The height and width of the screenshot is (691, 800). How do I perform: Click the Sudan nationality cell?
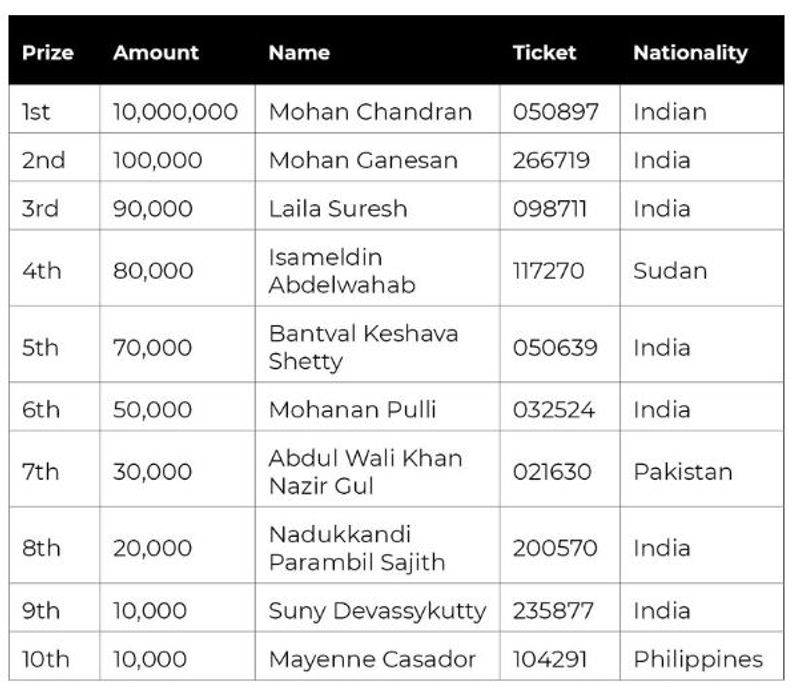pos(670,271)
